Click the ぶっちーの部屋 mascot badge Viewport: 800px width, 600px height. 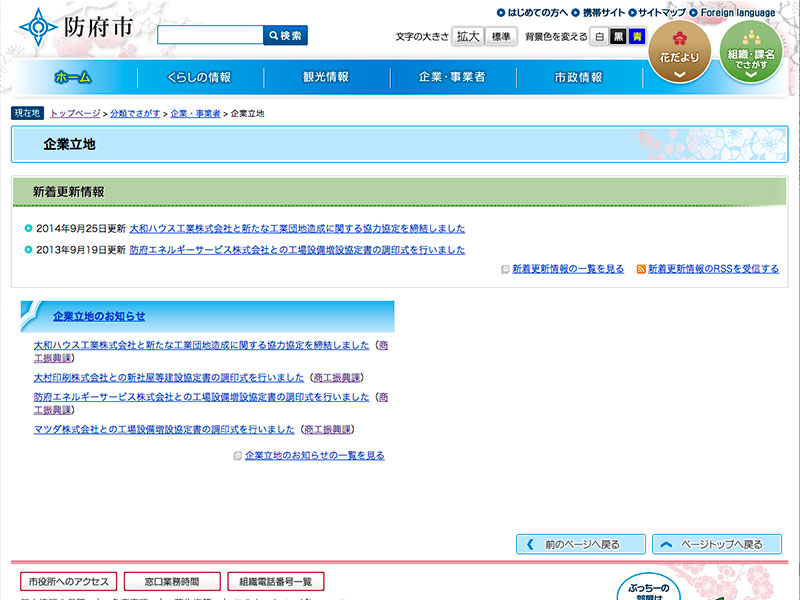[x=649, y=587]
